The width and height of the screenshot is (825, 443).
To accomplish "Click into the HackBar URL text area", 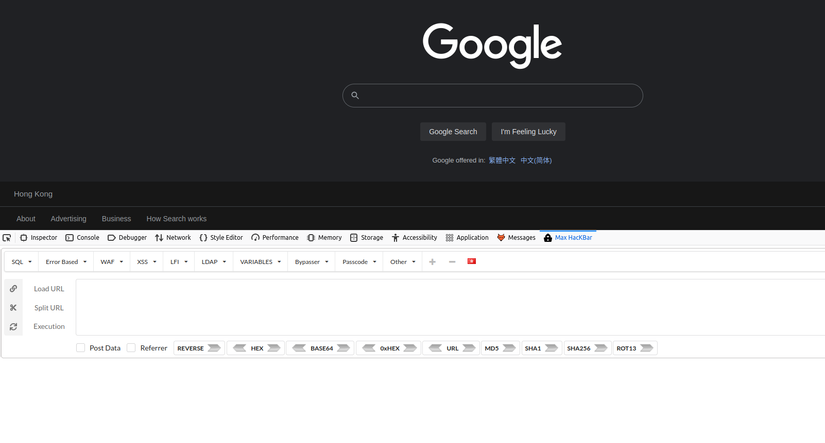I will point(450,307).
